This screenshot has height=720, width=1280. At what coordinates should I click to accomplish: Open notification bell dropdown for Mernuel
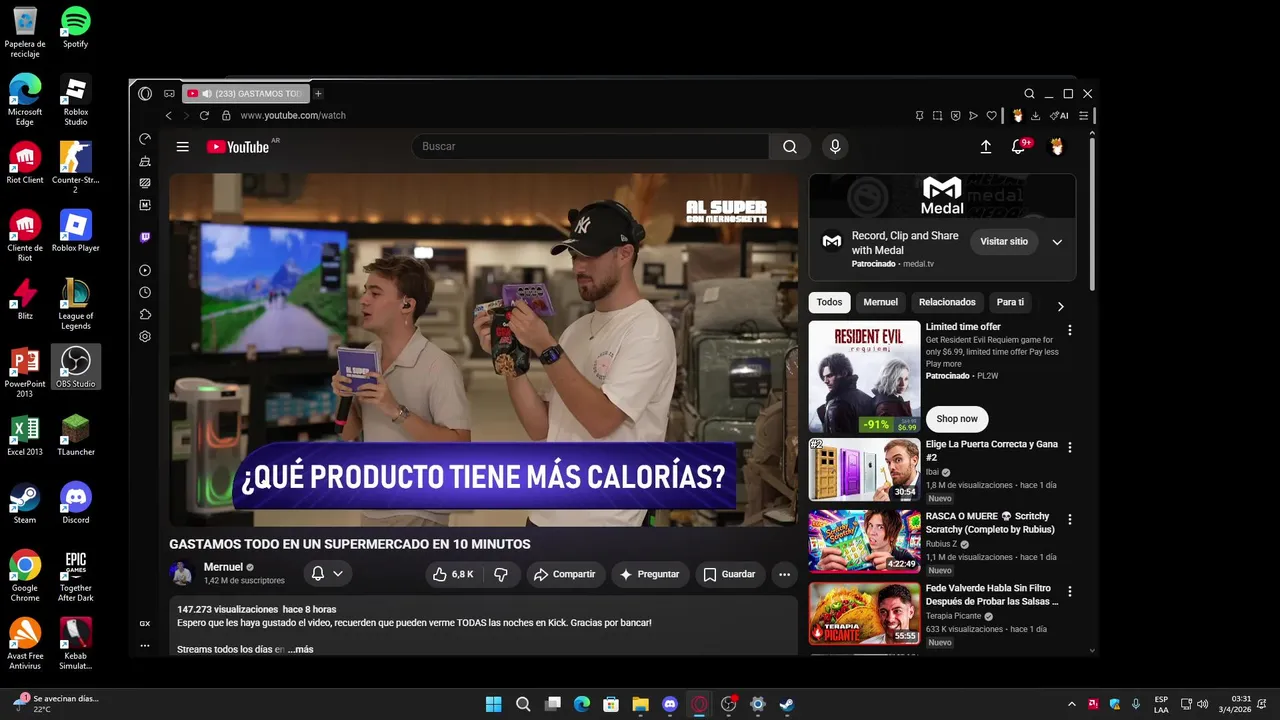point(327,574)
